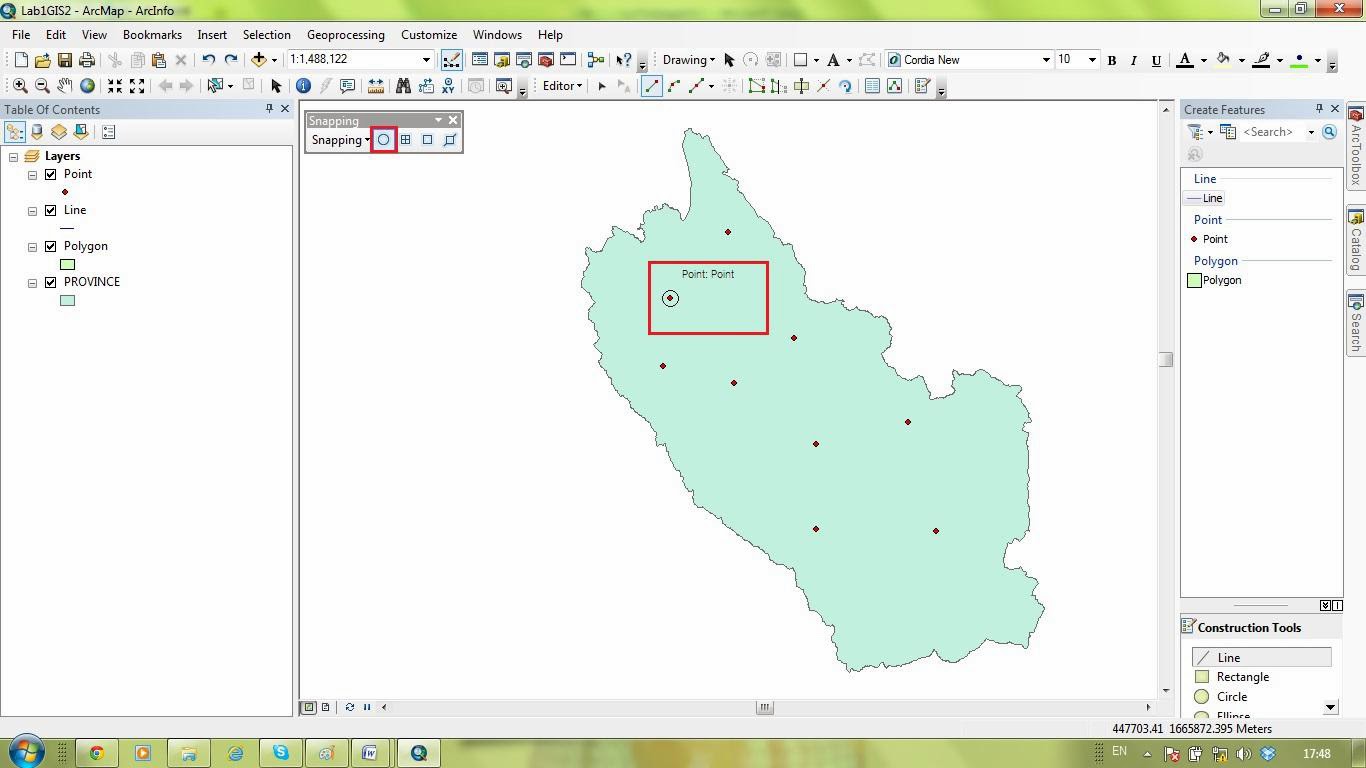Open the ArcToolbox side tab
The width and height of the screenshot is (1366, 768).
point(1356,146)
